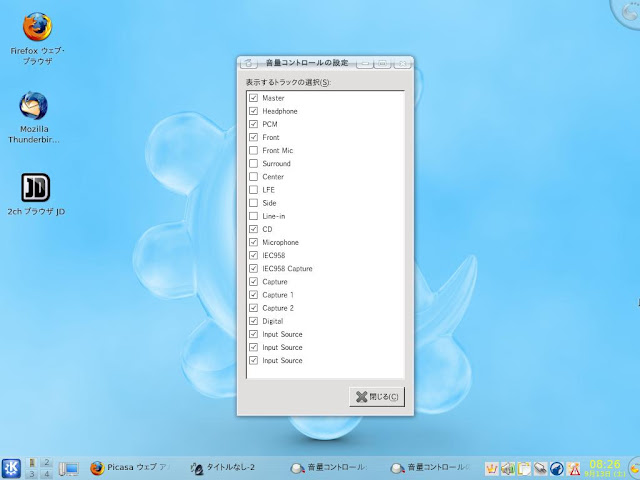The height and width of the screenshot is (480, 640).
Task: Uncheck the CD track checkbox
Action: (253, 229)
